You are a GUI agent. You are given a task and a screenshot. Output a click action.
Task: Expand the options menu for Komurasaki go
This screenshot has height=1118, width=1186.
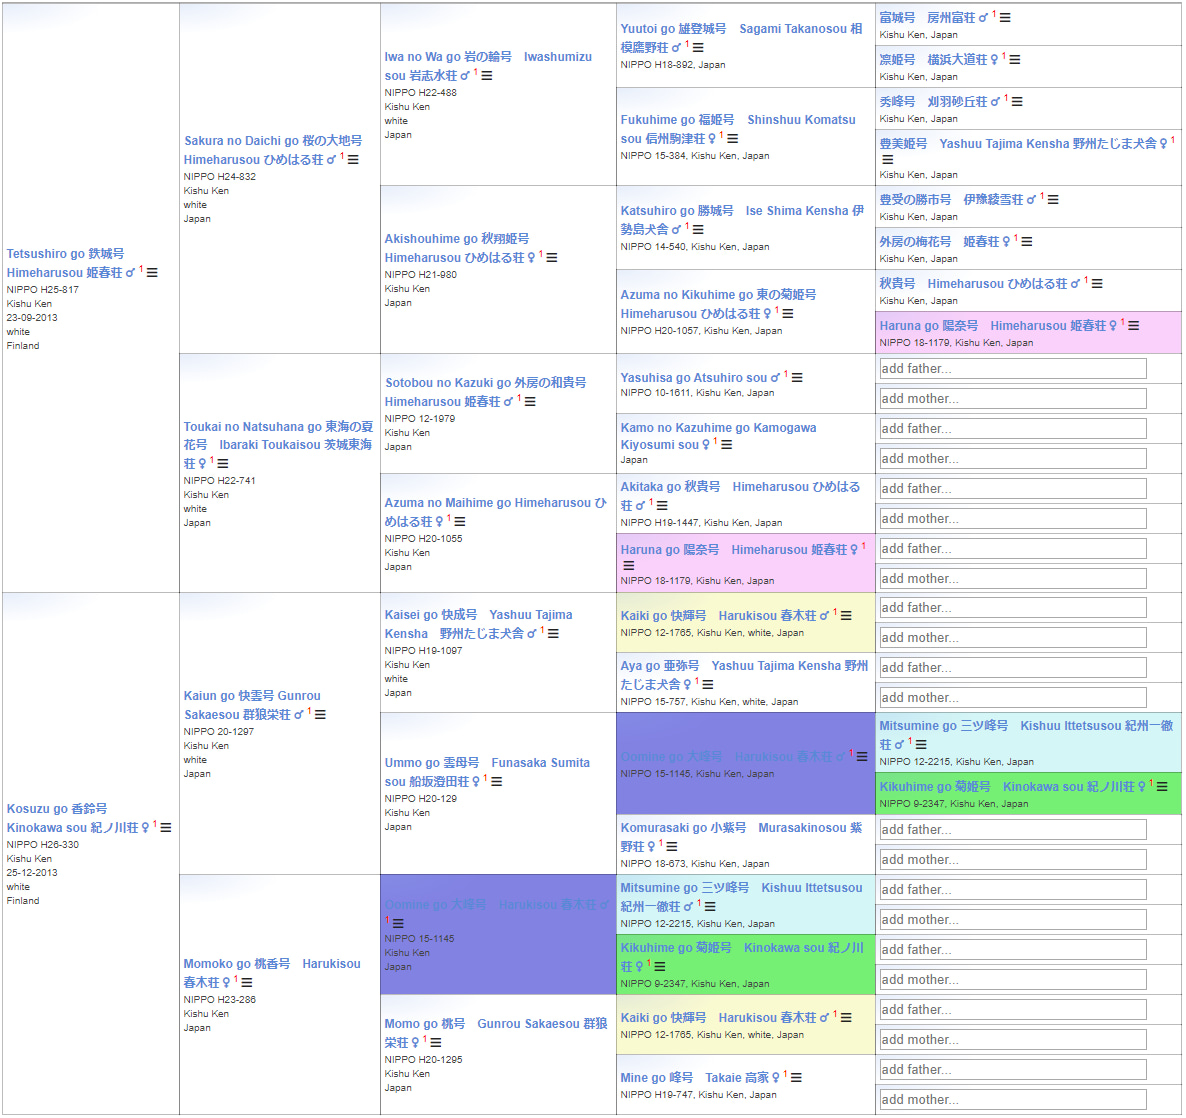point(672,847)
